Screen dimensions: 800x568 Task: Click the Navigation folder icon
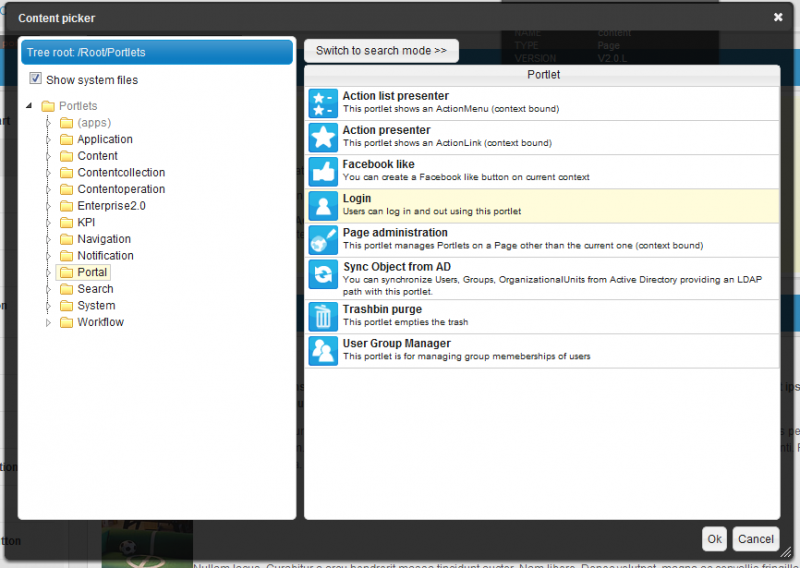(x=66, y=239)
